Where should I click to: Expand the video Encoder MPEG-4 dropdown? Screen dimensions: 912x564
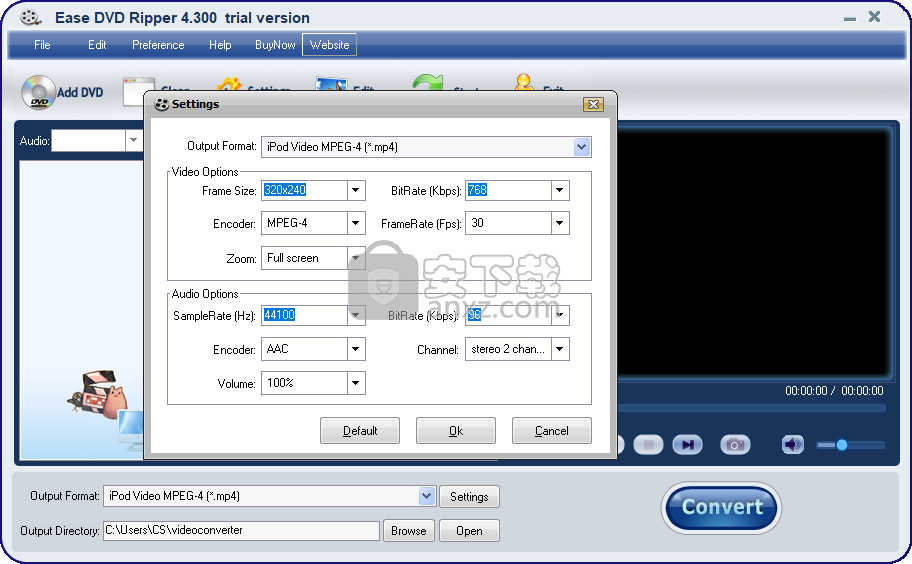coord(356,223)
